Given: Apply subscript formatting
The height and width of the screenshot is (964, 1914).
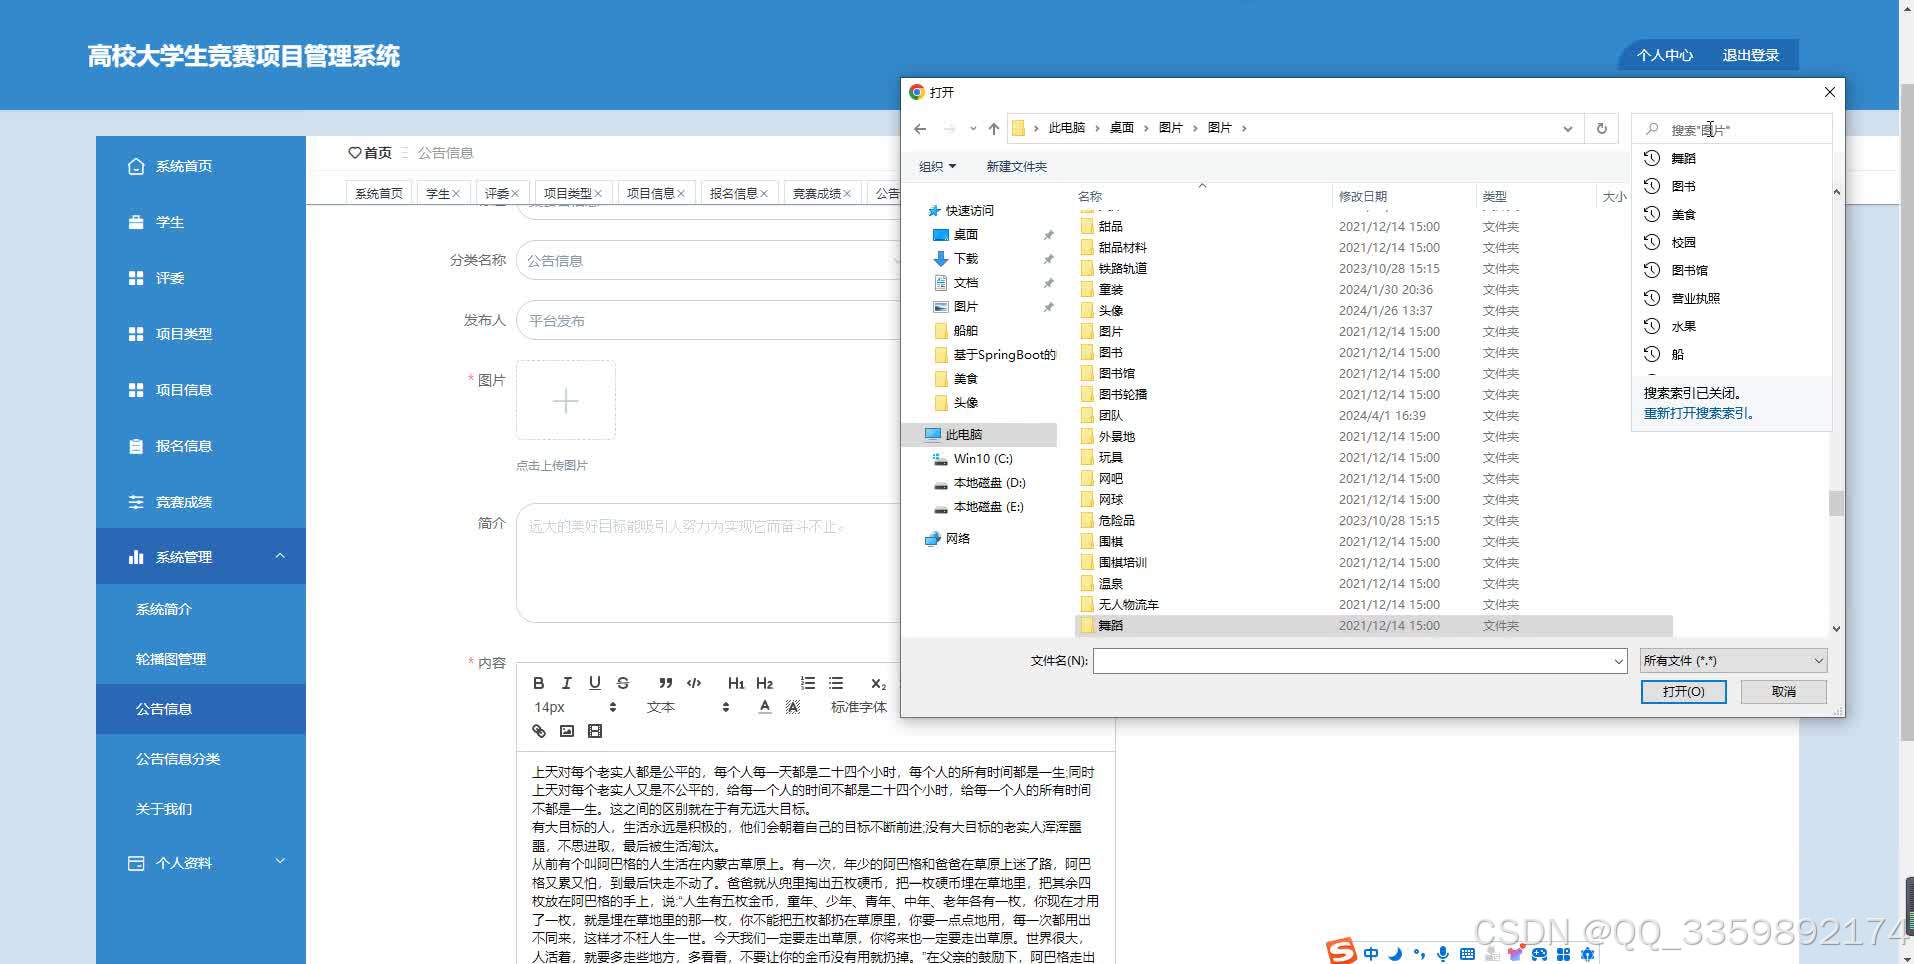Looking at the screenshot, I should 878,683.
